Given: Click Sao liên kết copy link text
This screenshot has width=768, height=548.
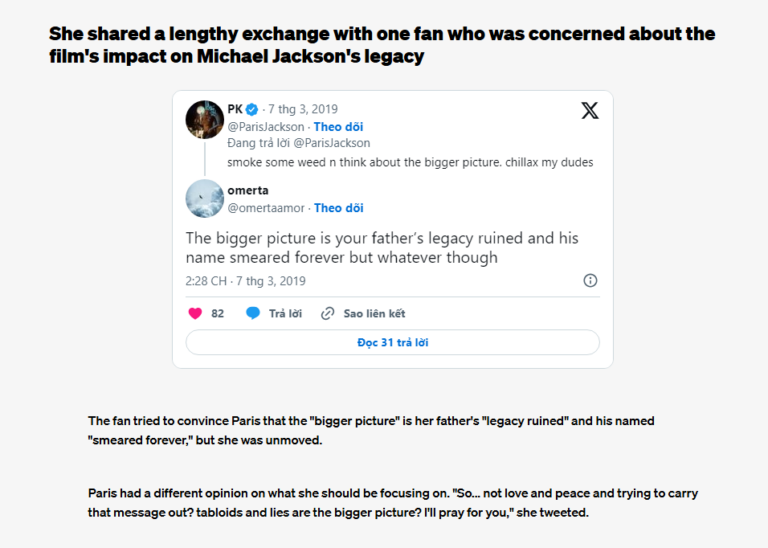Looking at the screenshot, I should coord(374,313).
